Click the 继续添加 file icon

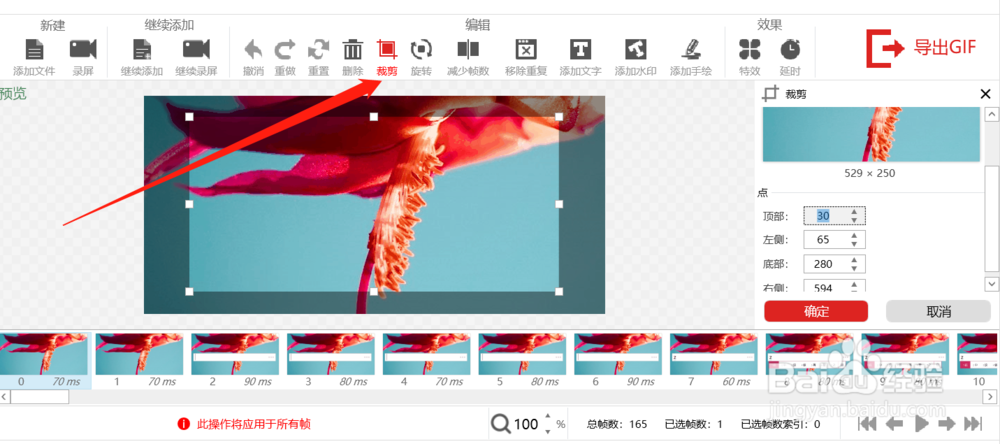tap(142, 49)
